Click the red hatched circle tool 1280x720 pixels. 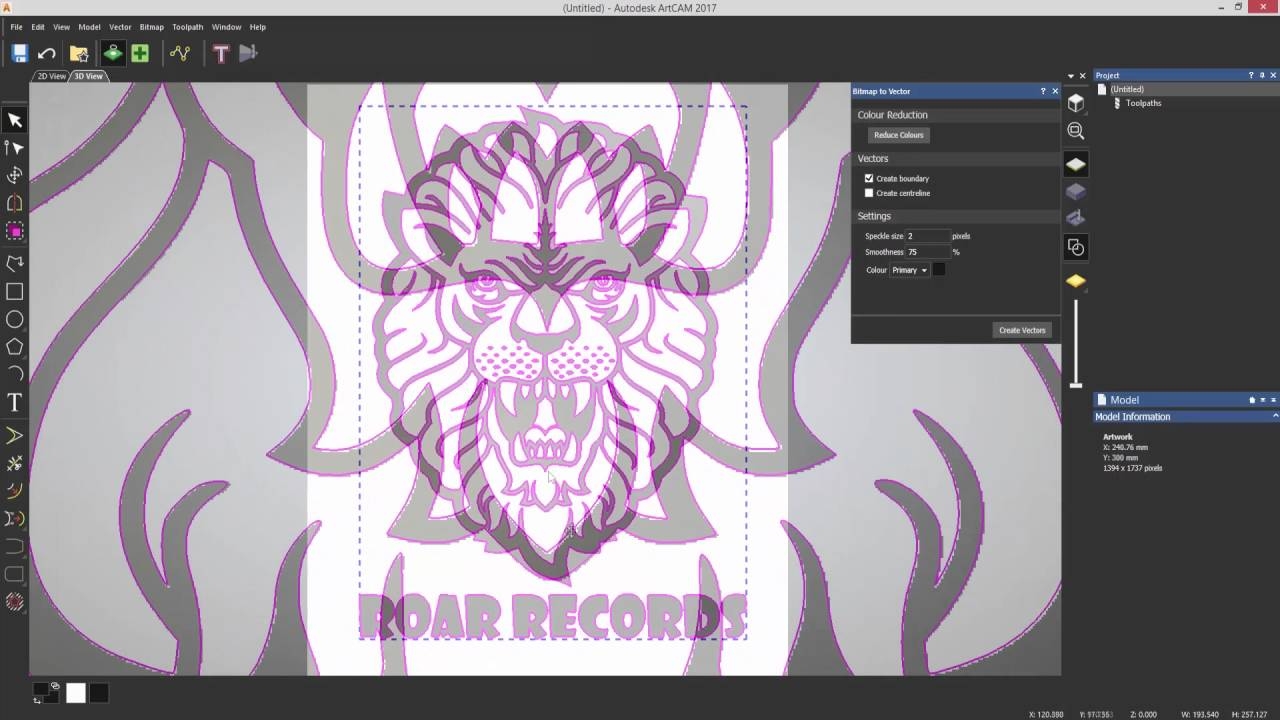[x=15, y=601]
